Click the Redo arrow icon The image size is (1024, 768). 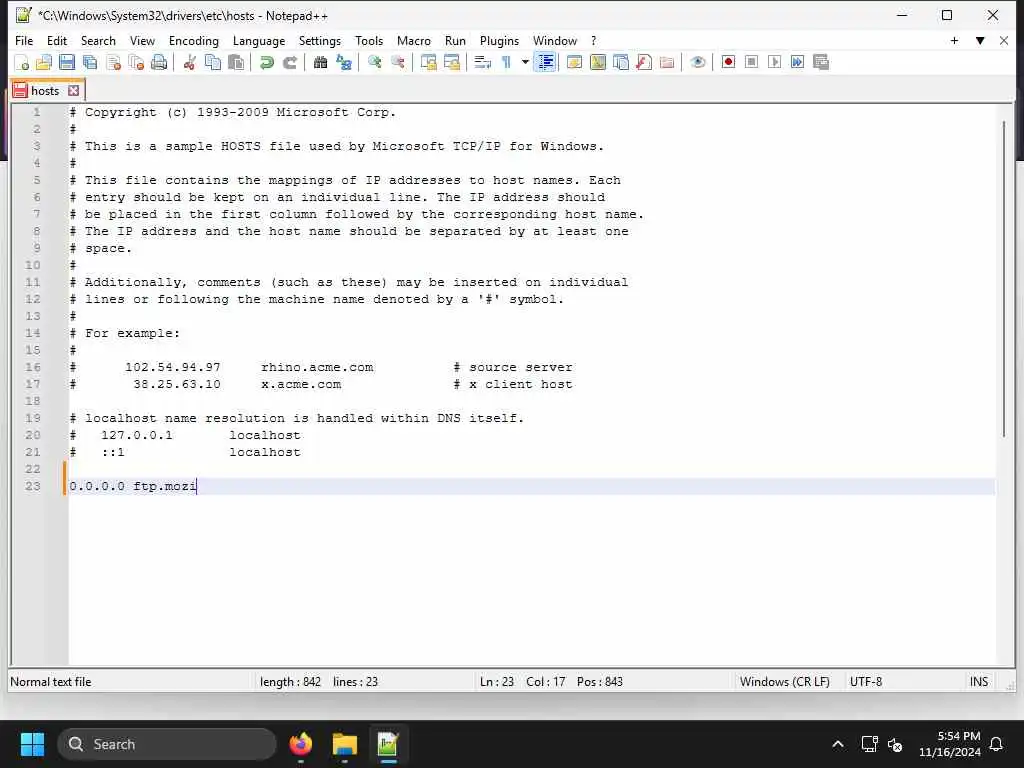[x=290, y=63]
